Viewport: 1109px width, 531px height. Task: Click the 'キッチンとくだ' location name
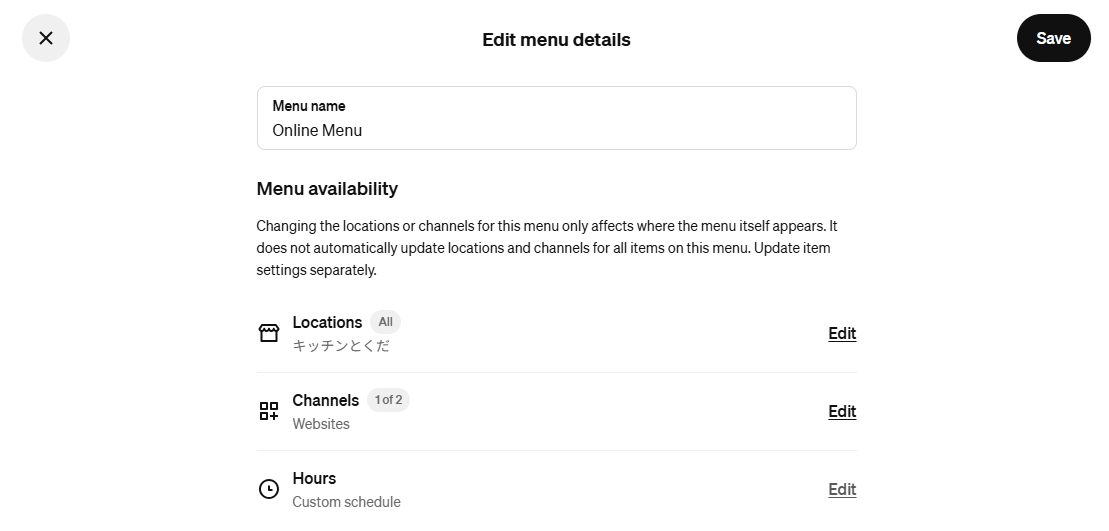[341, 346]
